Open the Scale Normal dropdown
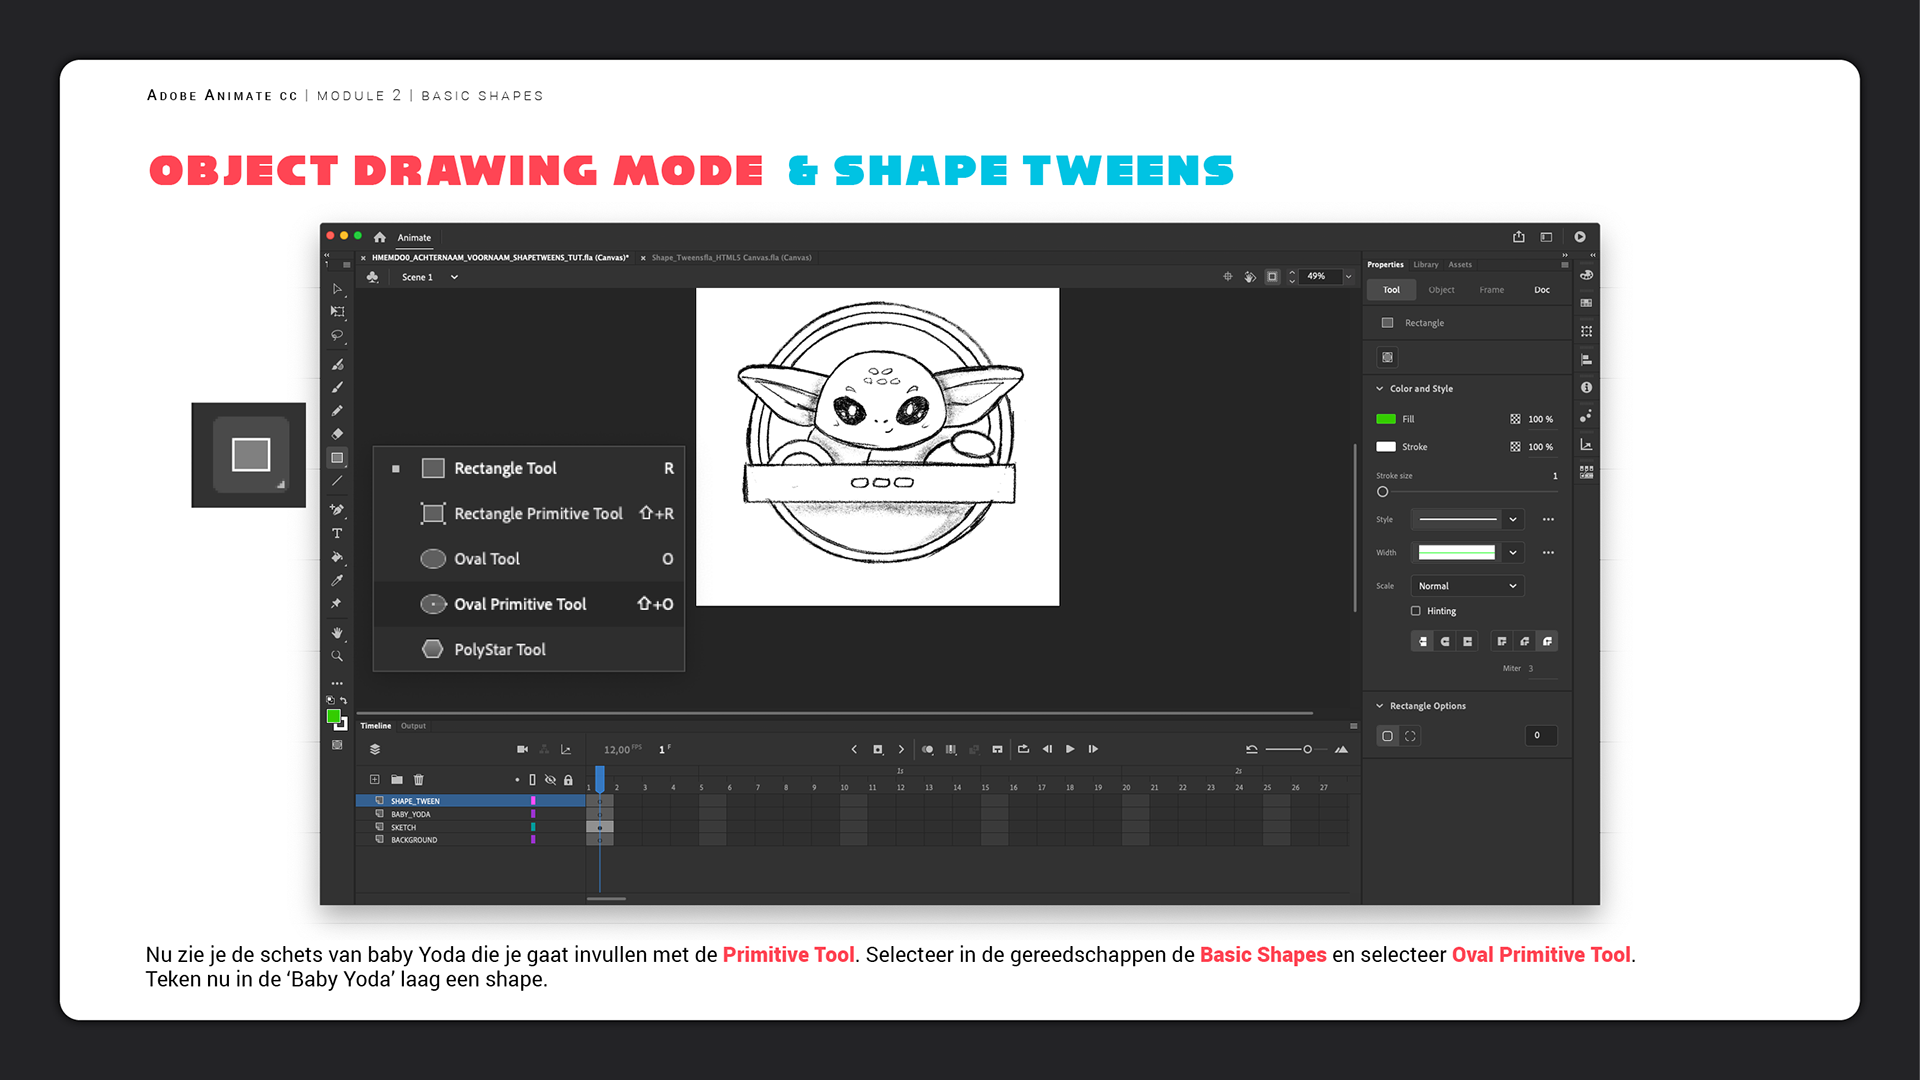The image size is (1920, 1080). (x=1466, y=585)
